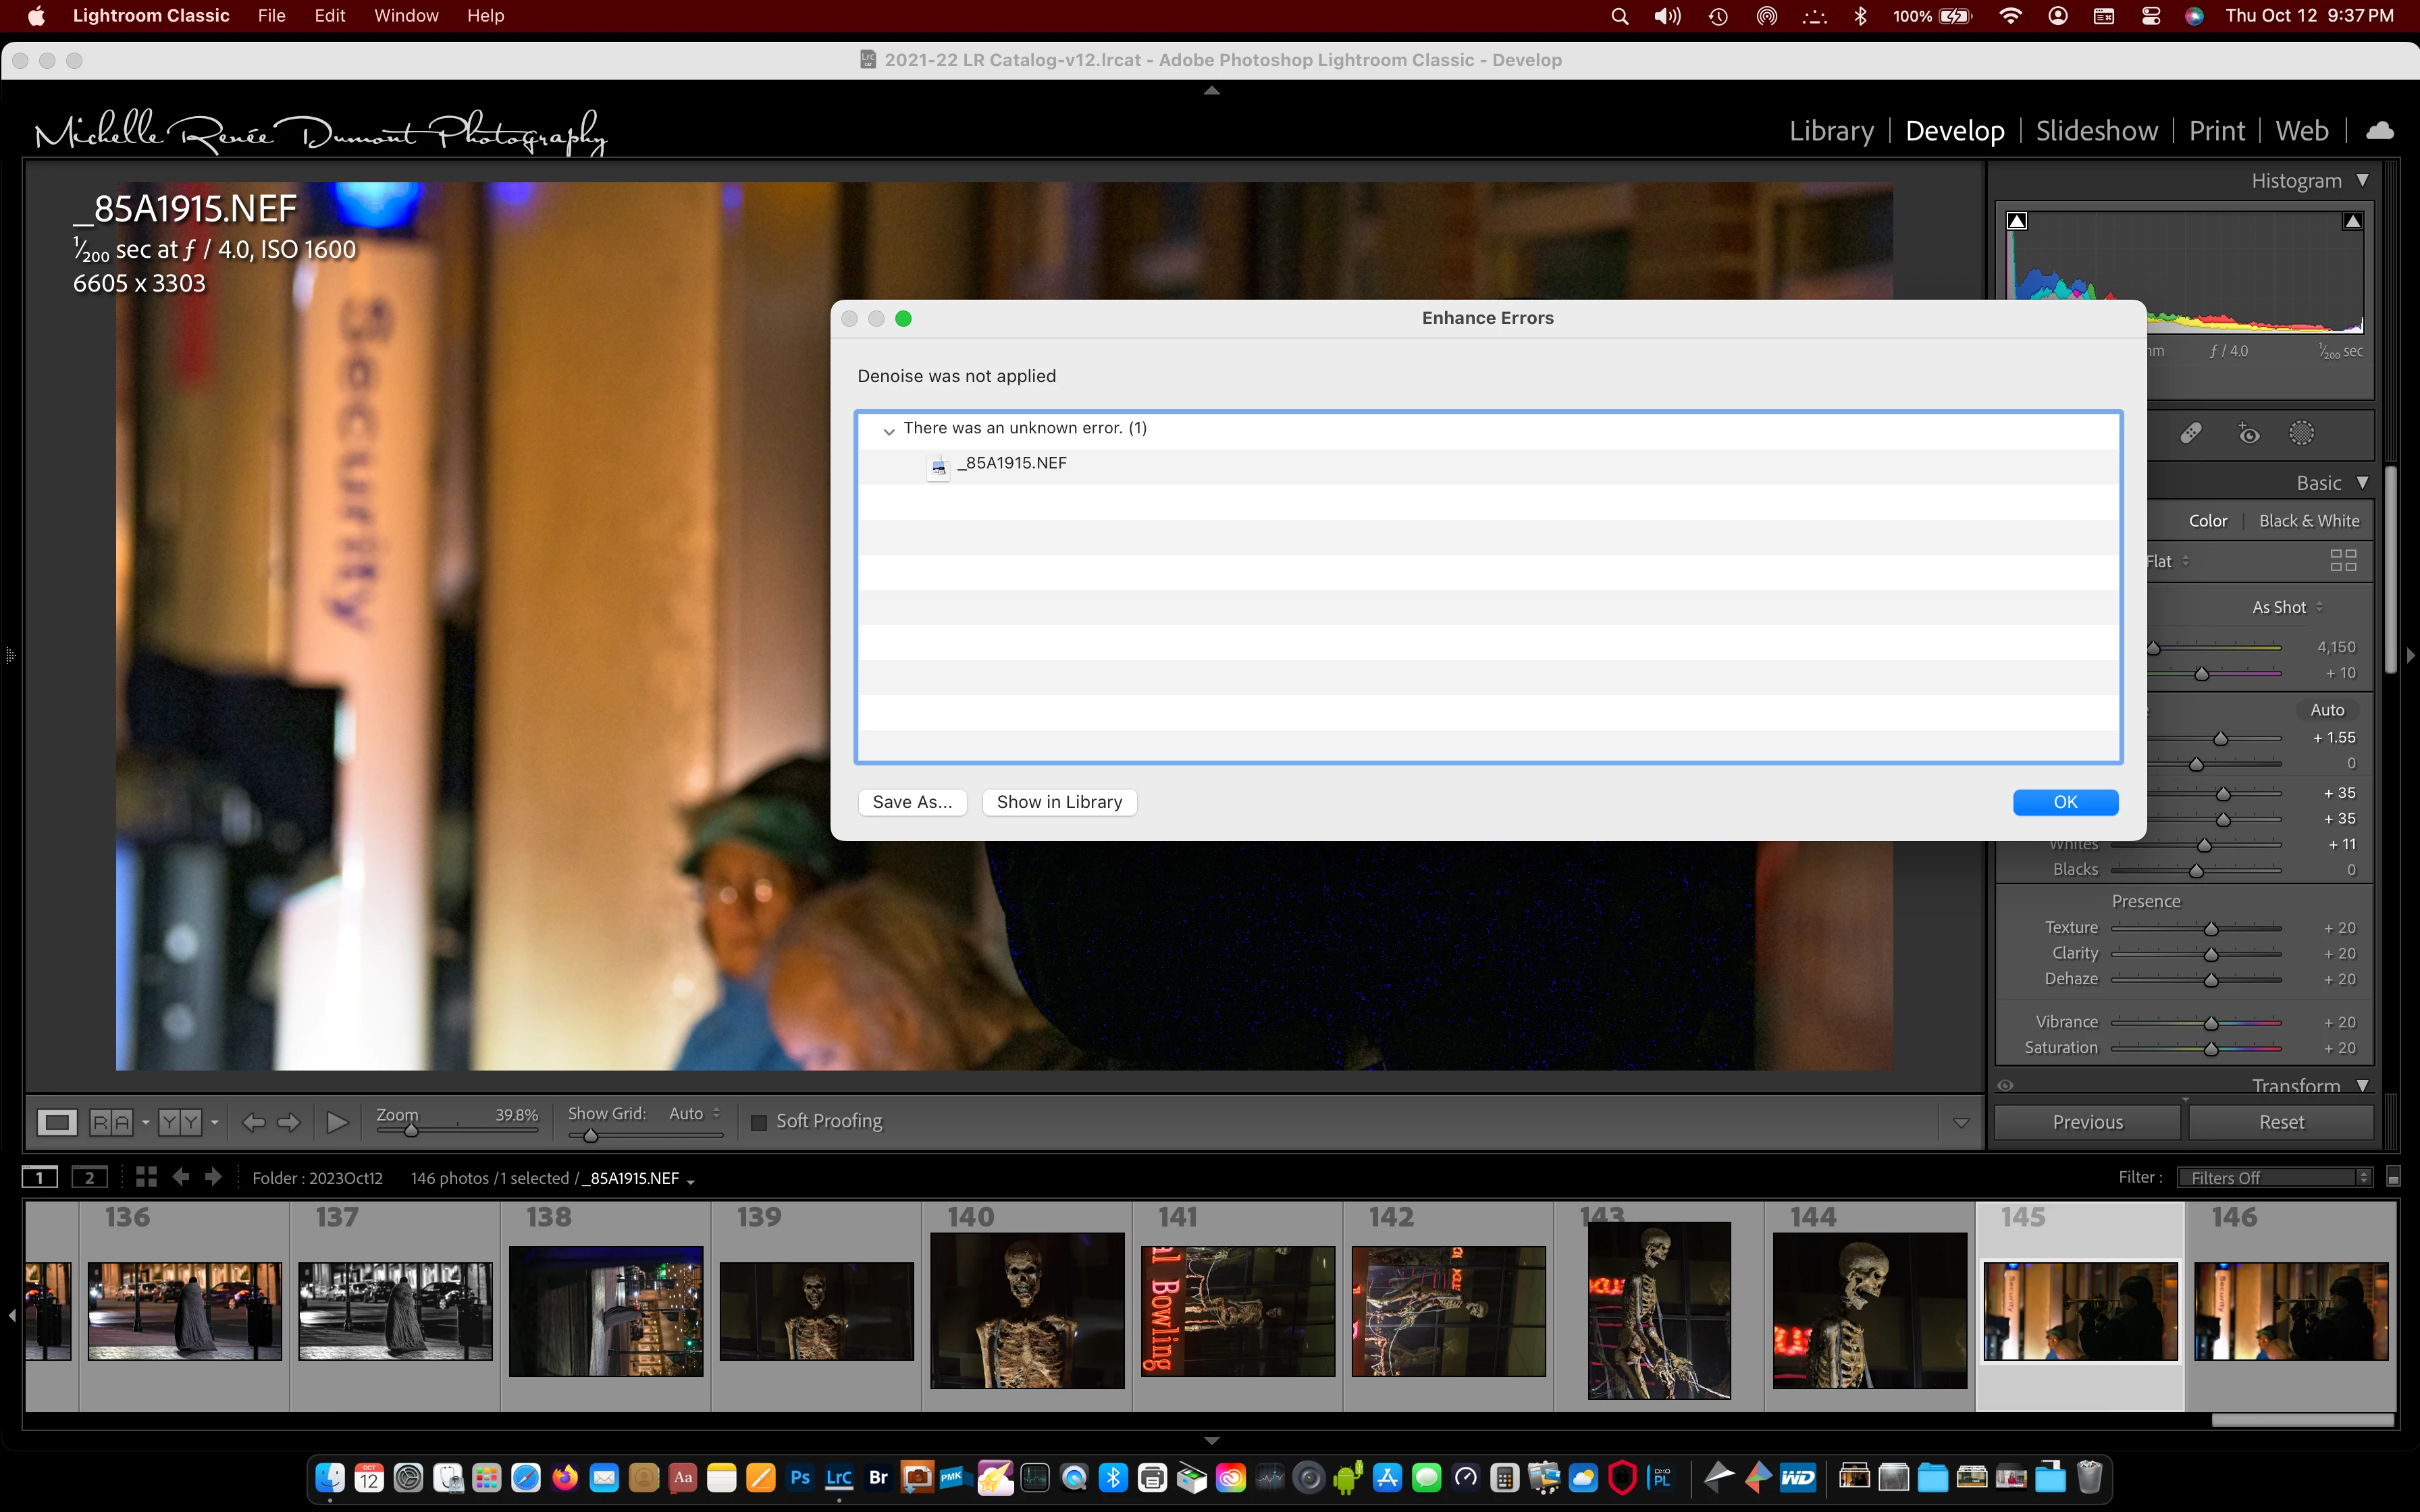The width and height of the screenshot is (2420, 1512).
Task: Click the filmstrip grid view icon
Action: point(146,1177)
